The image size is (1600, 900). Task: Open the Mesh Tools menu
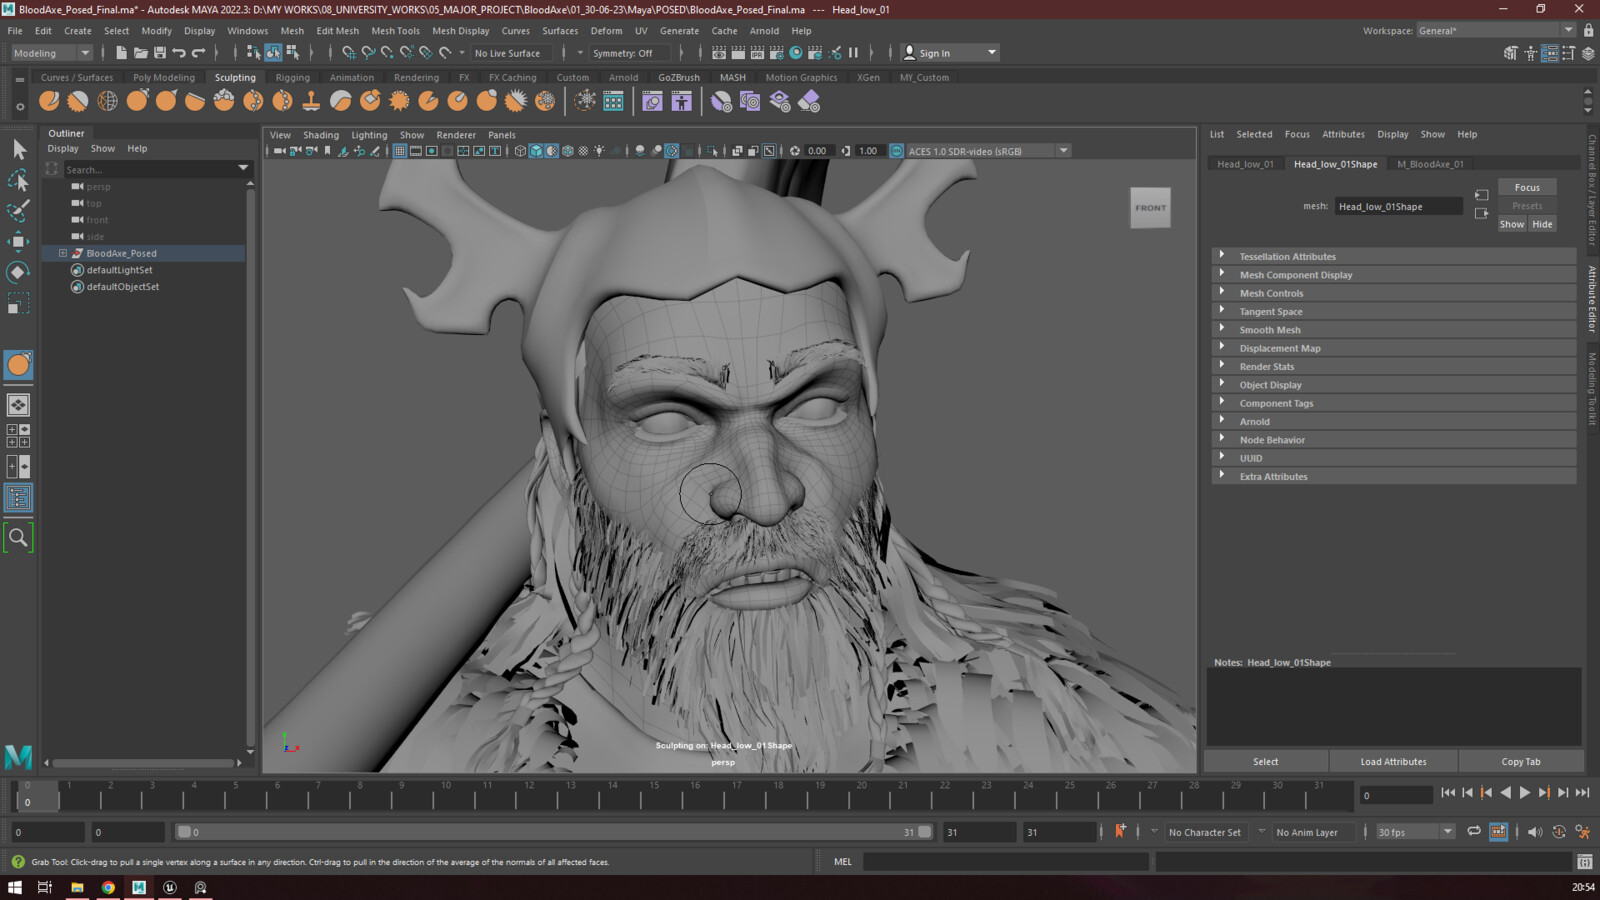pyautogui.click(x=395, y=31)
